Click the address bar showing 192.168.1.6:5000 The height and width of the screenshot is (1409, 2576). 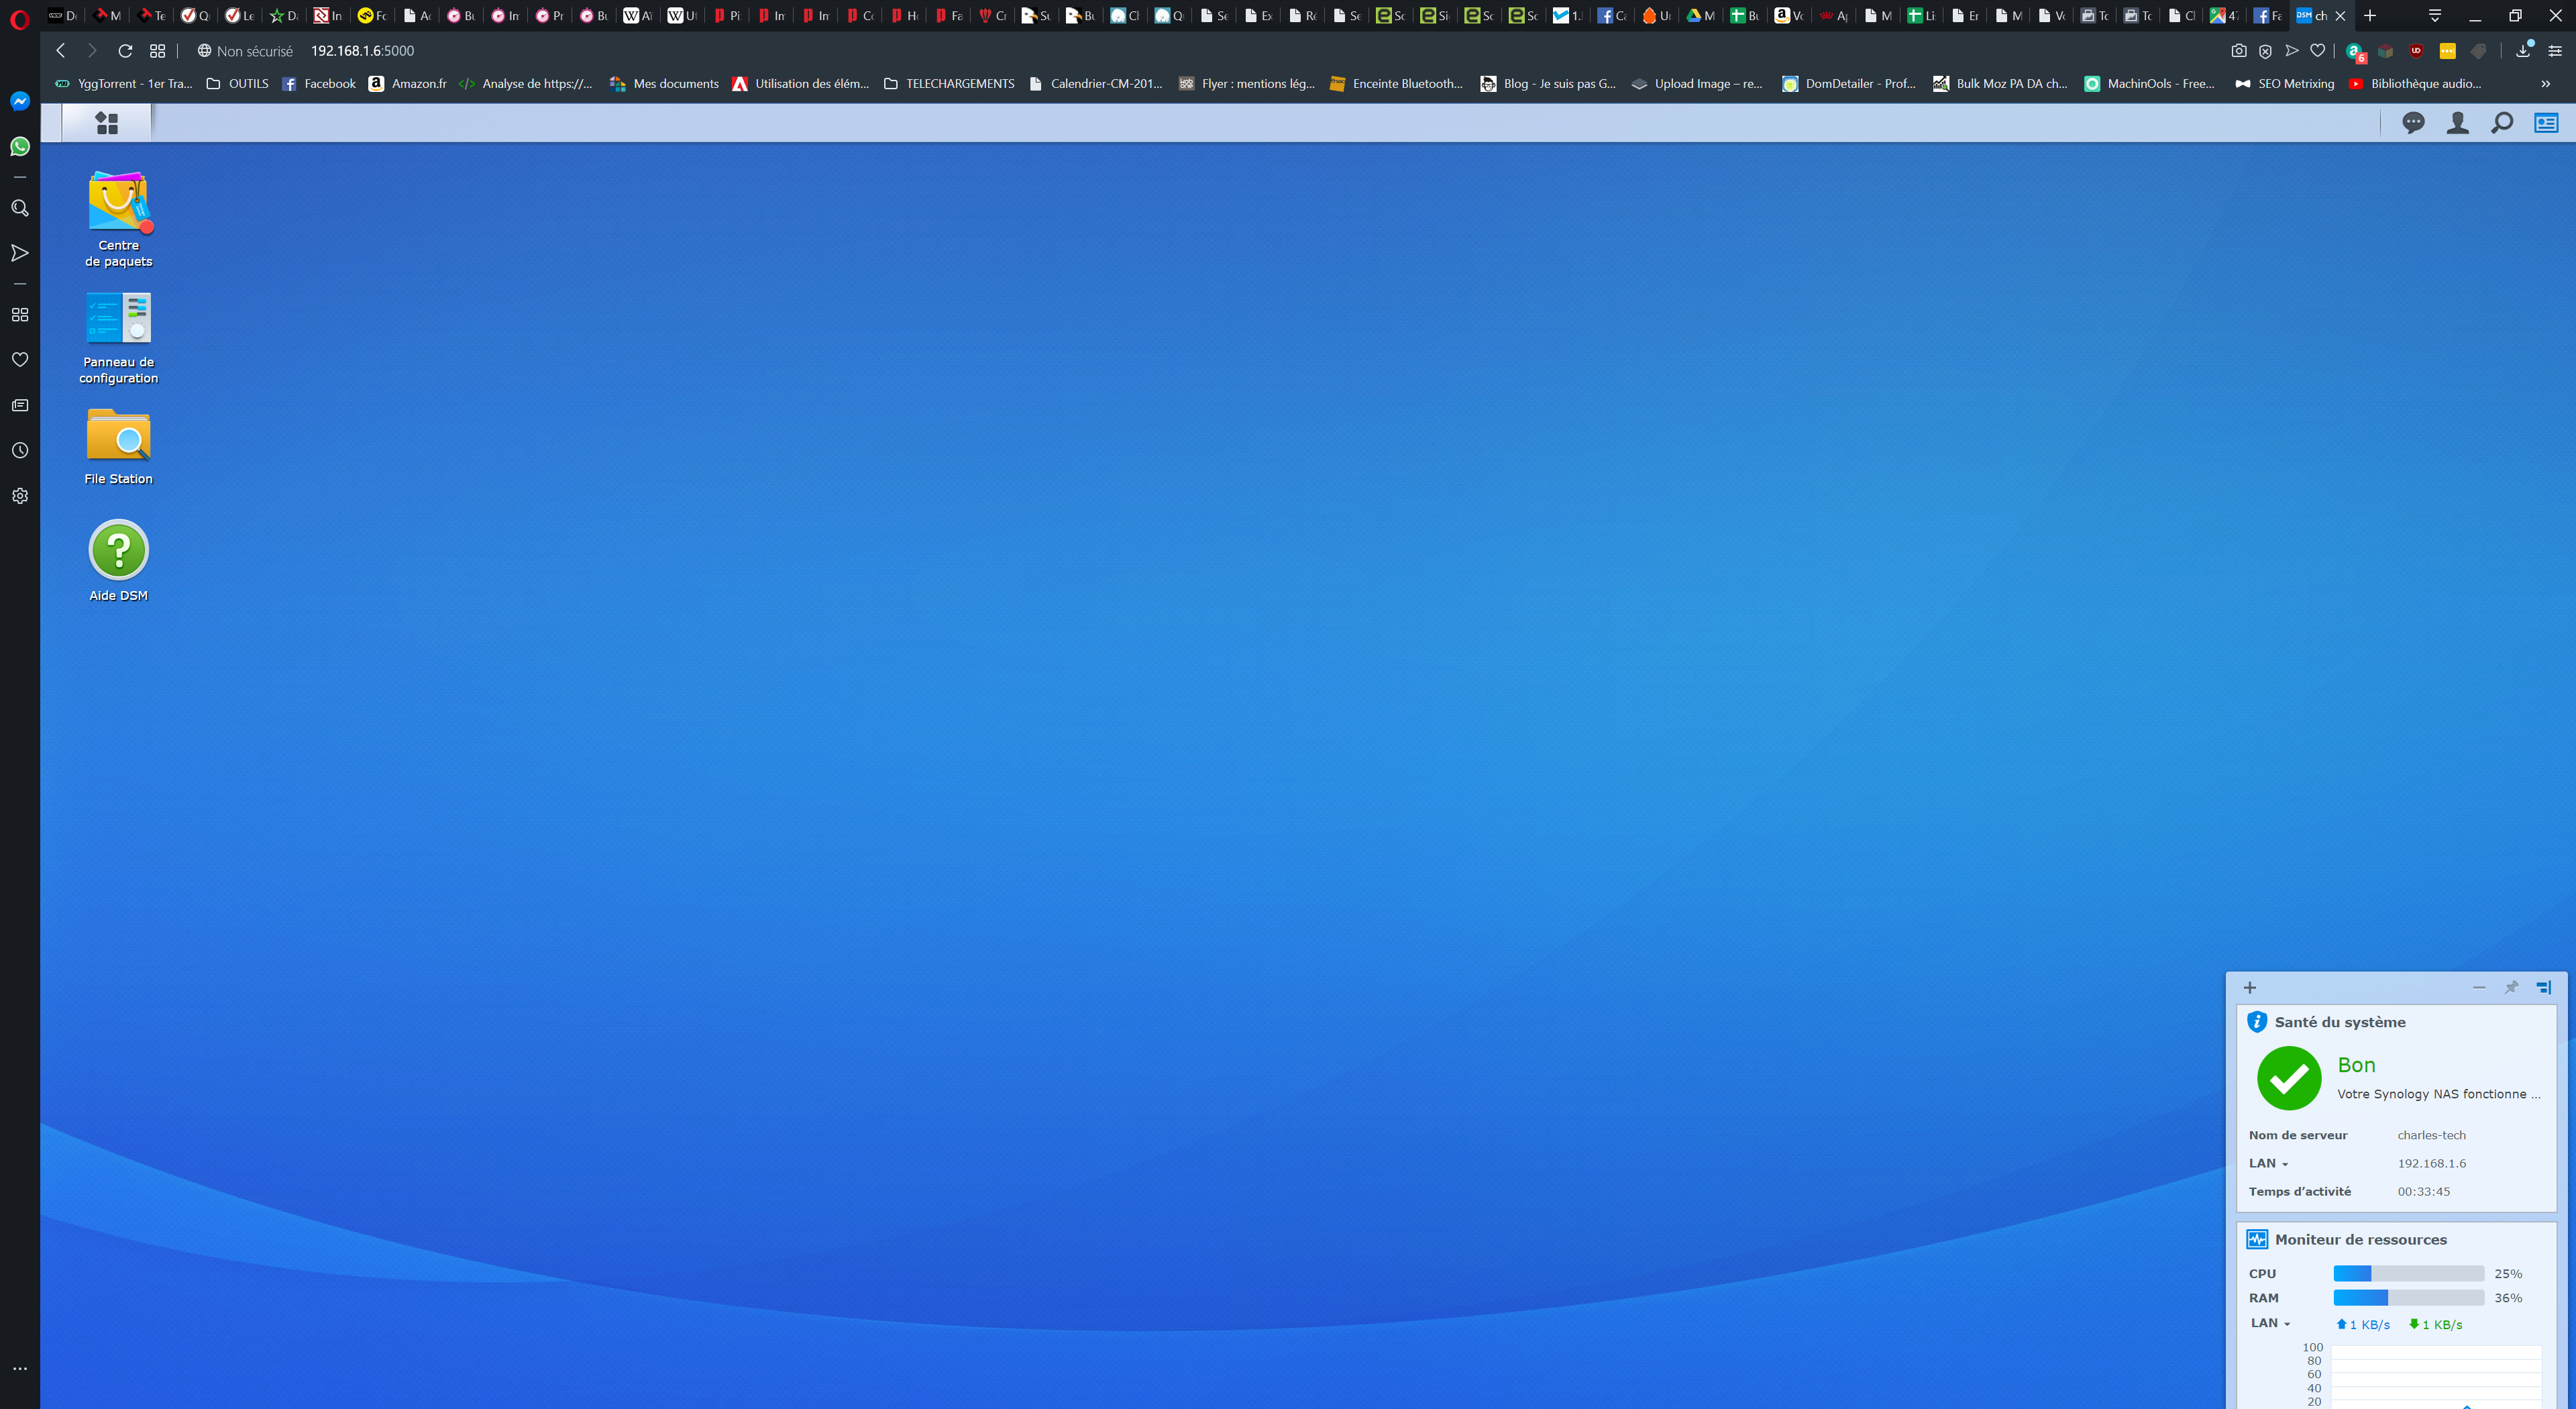(362, 51)
